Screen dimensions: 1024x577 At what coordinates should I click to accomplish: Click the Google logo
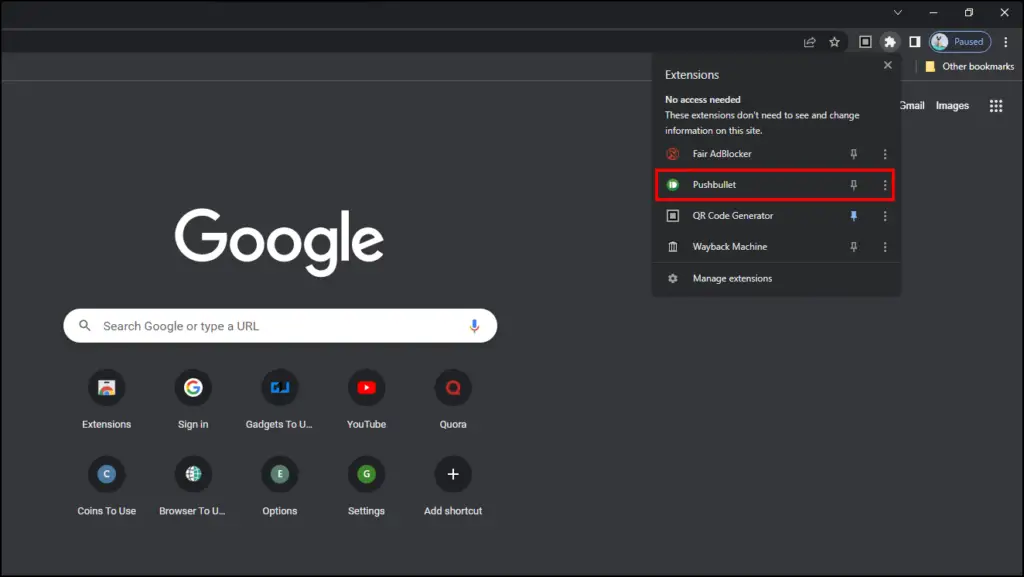point(280,242)
